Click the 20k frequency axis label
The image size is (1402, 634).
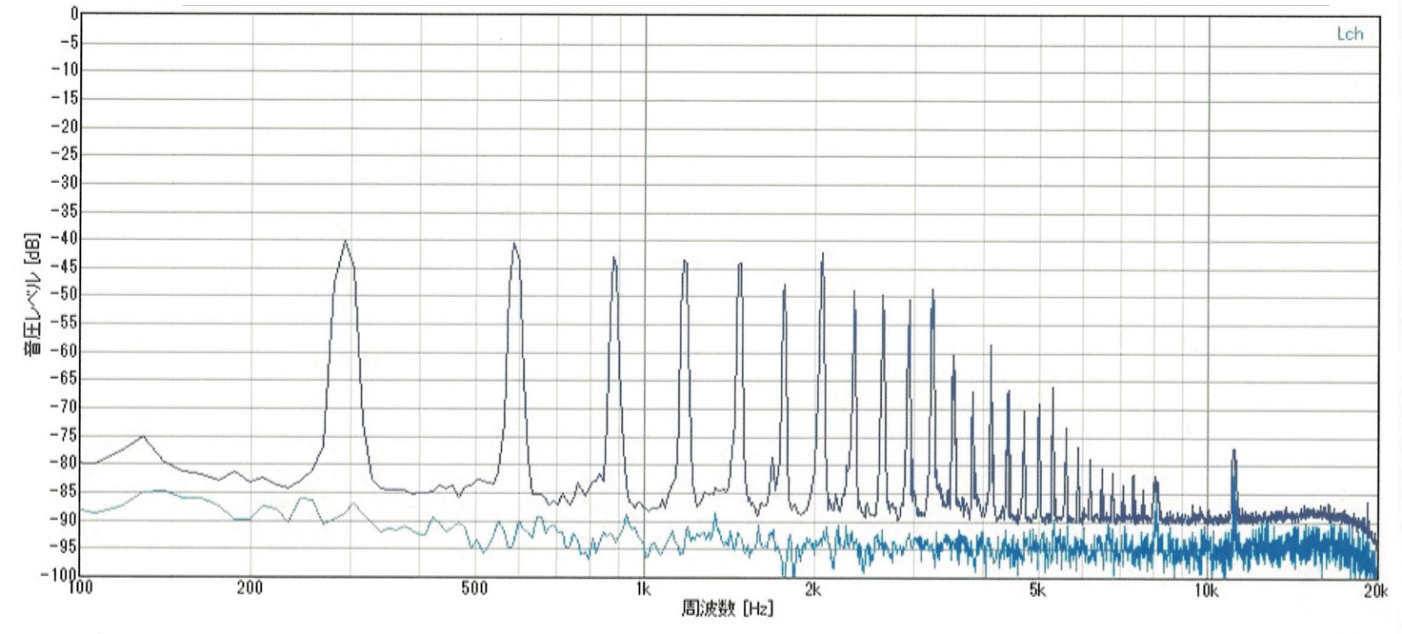[1375, 590]
